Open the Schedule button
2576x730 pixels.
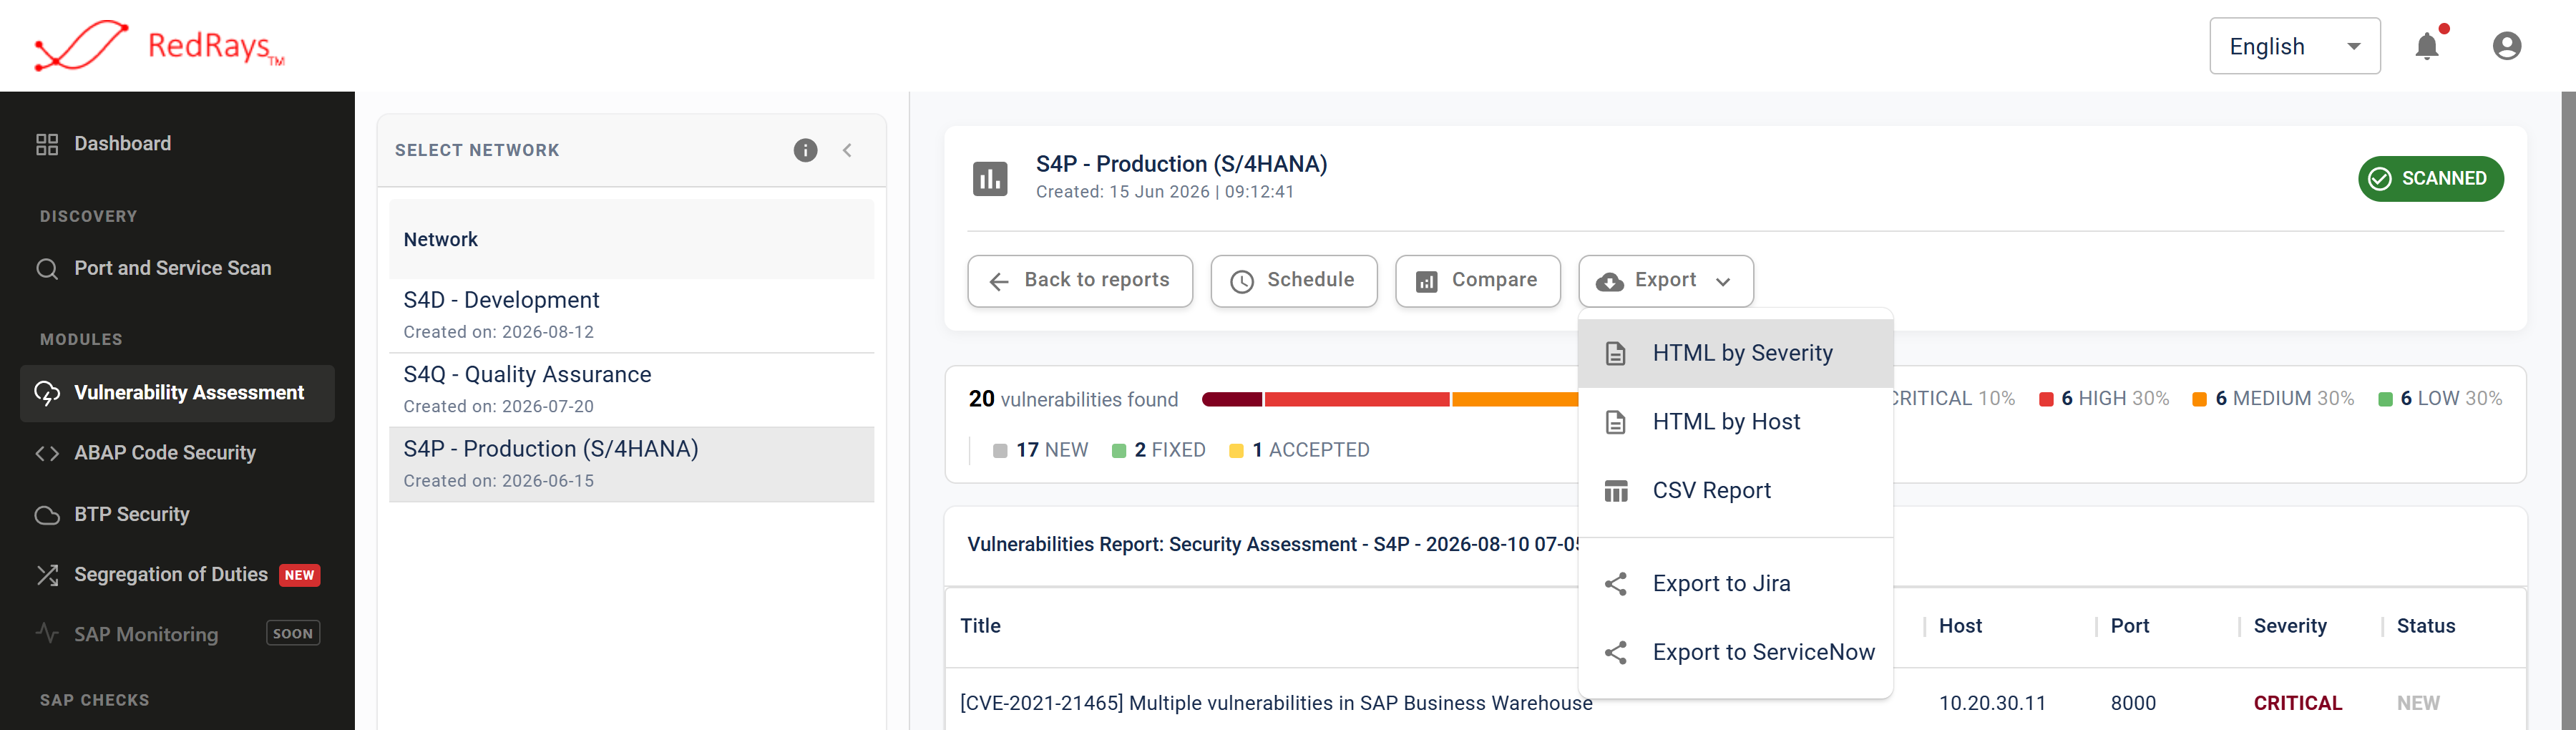click(x=1293, y=281)
